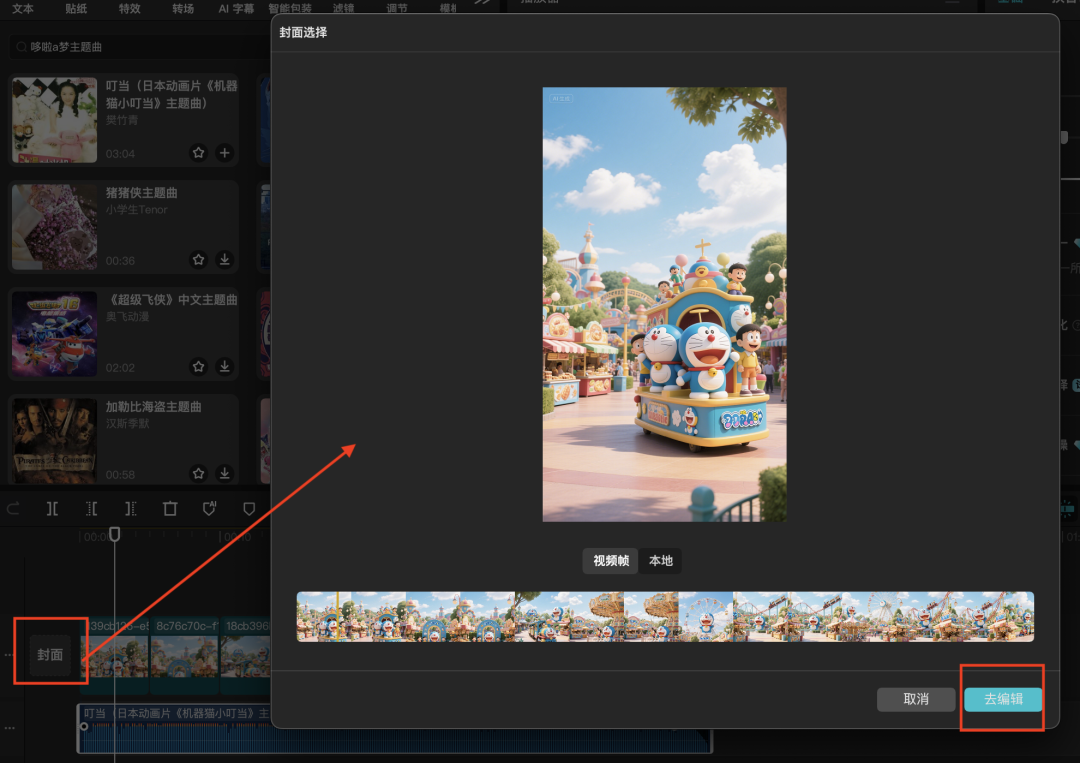1080x763 pixels.
Task: Click the delete trash icon in timeline toolbar
Action: (170, 509)
